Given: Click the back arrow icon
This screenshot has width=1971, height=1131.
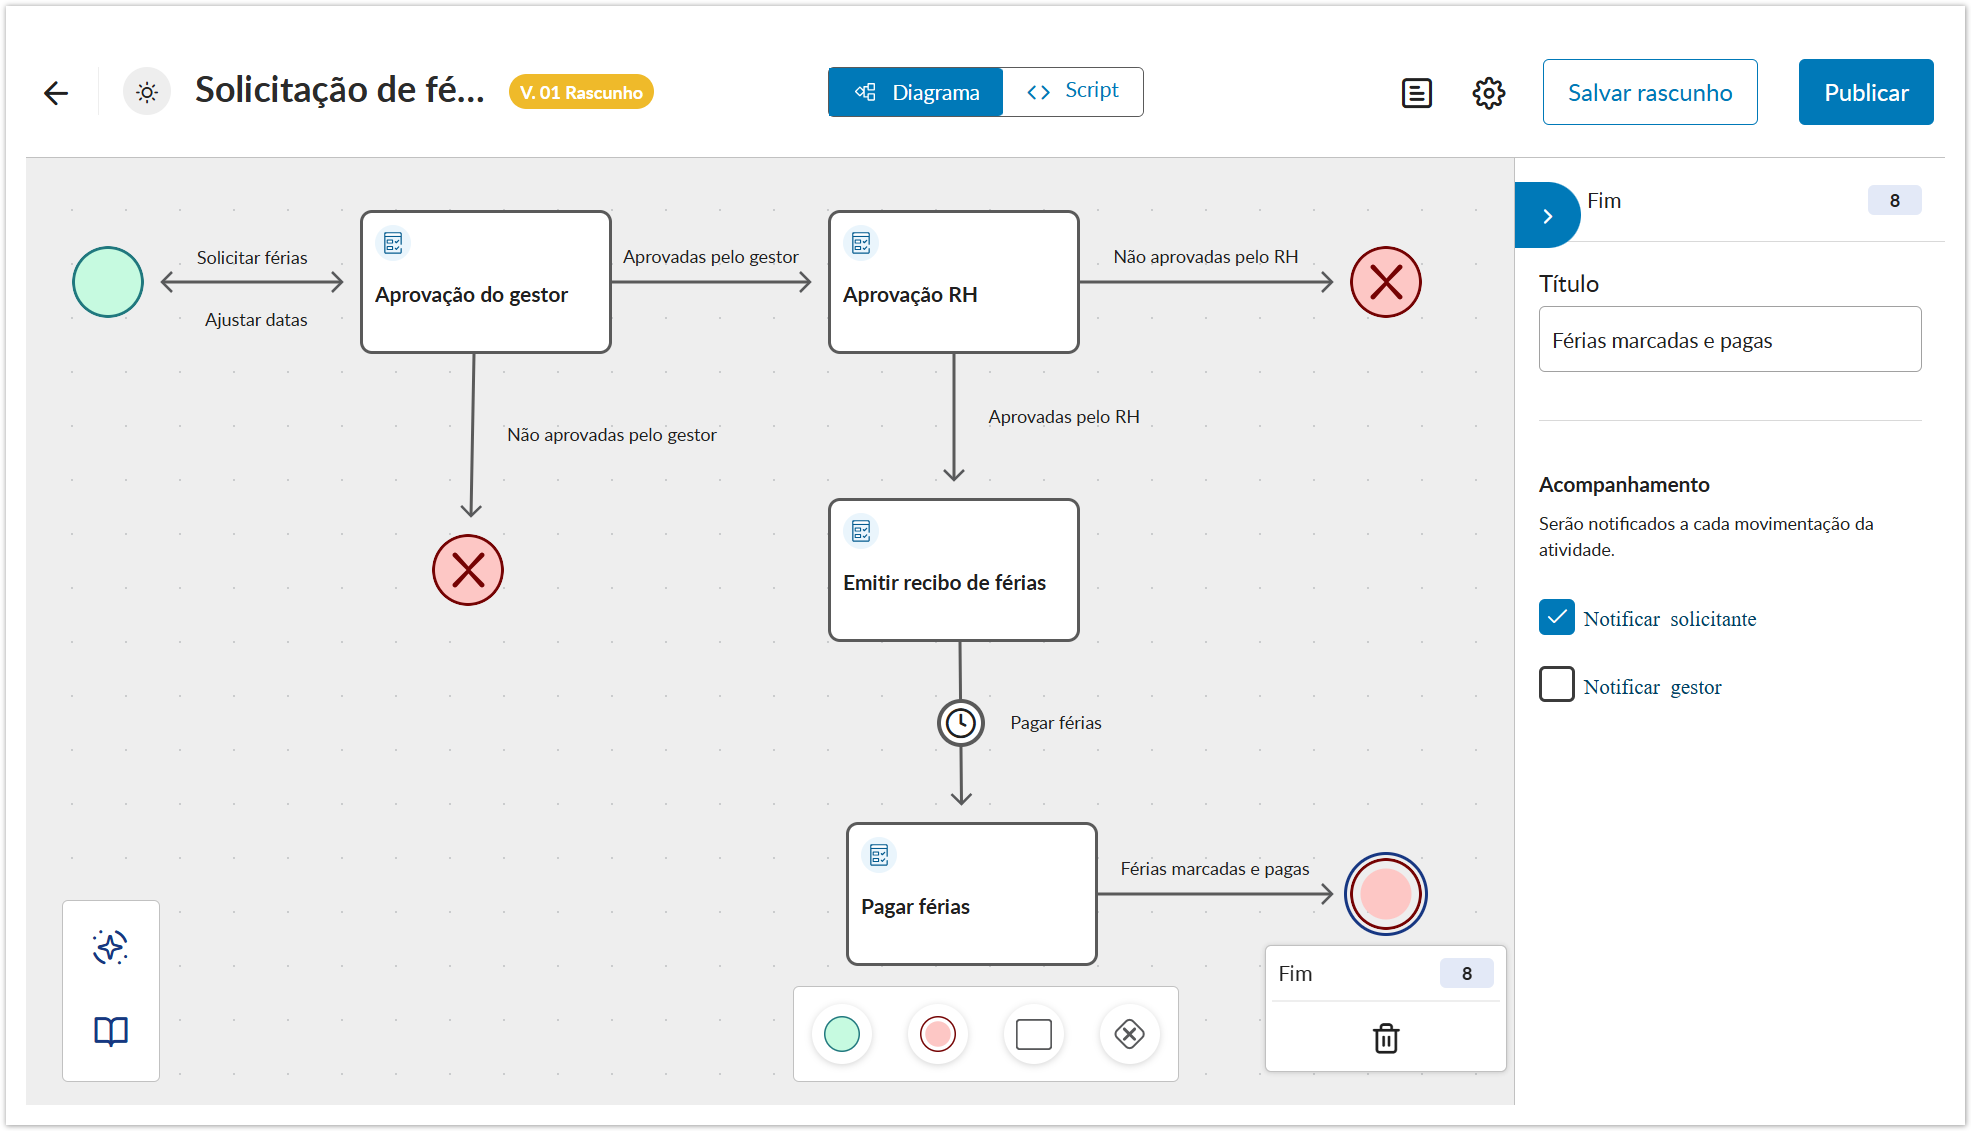Looking at the screenshot, I should [56, 93].
